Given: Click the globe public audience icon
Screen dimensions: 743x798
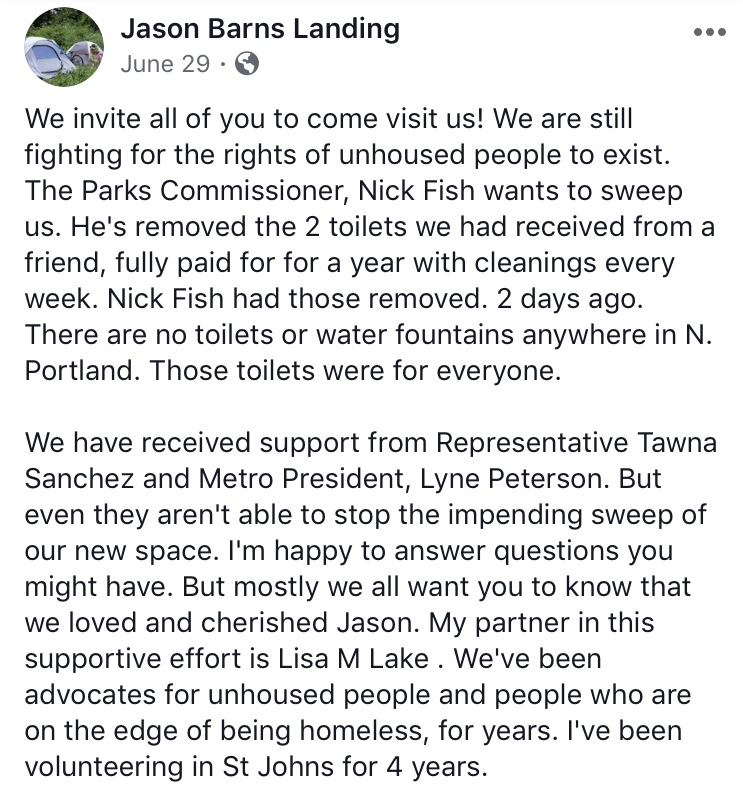Looking at the screenshot, I should (246, 64).
